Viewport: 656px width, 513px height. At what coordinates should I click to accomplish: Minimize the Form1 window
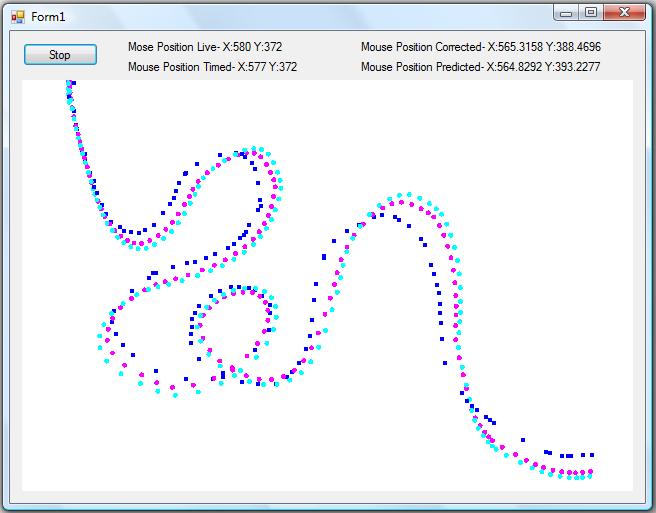point(566,13)
